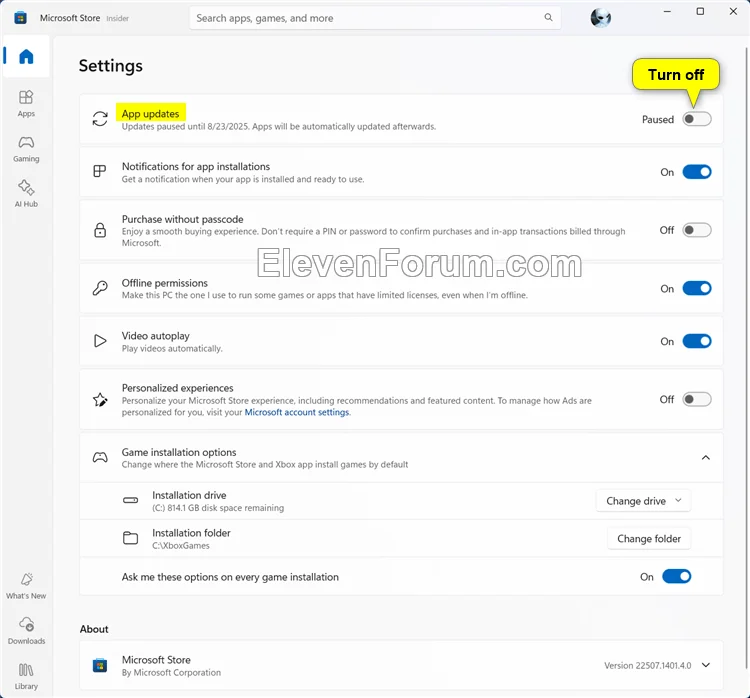Open the Change drive dropdown

click(x=643, y=500)
